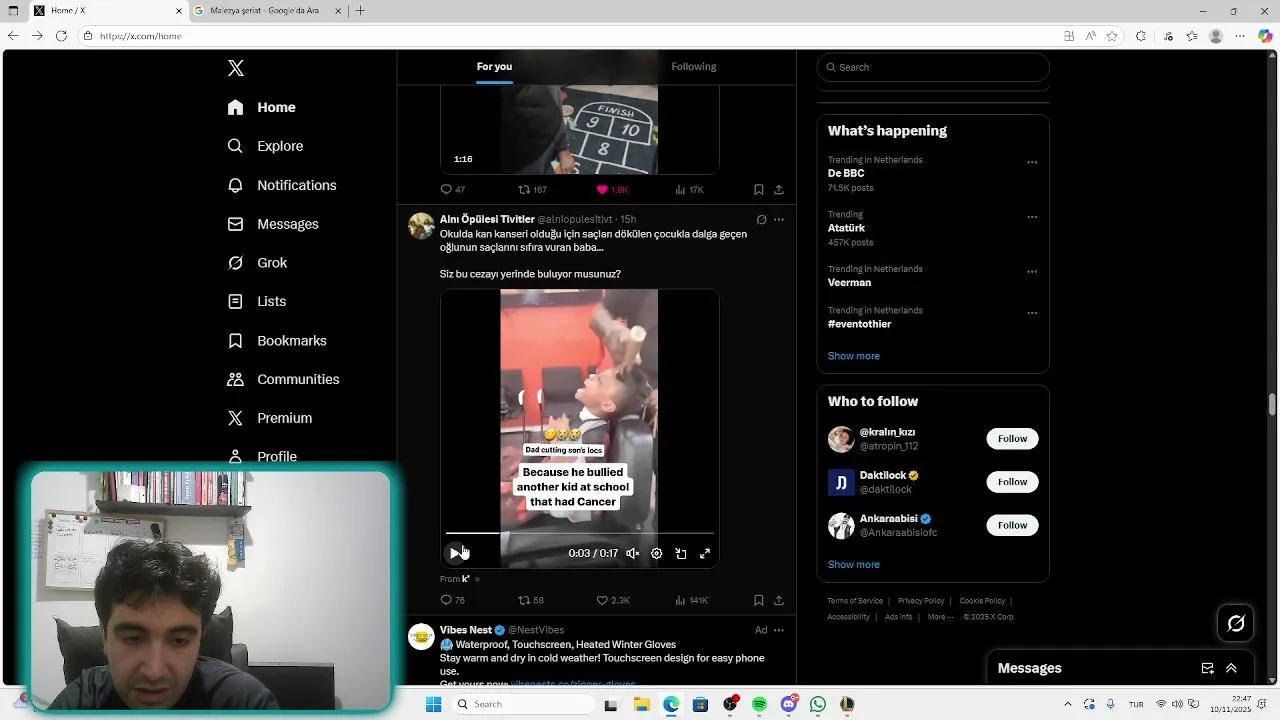
Task: Follow the Ankaraabisi account
Action: coord(1012,525)
